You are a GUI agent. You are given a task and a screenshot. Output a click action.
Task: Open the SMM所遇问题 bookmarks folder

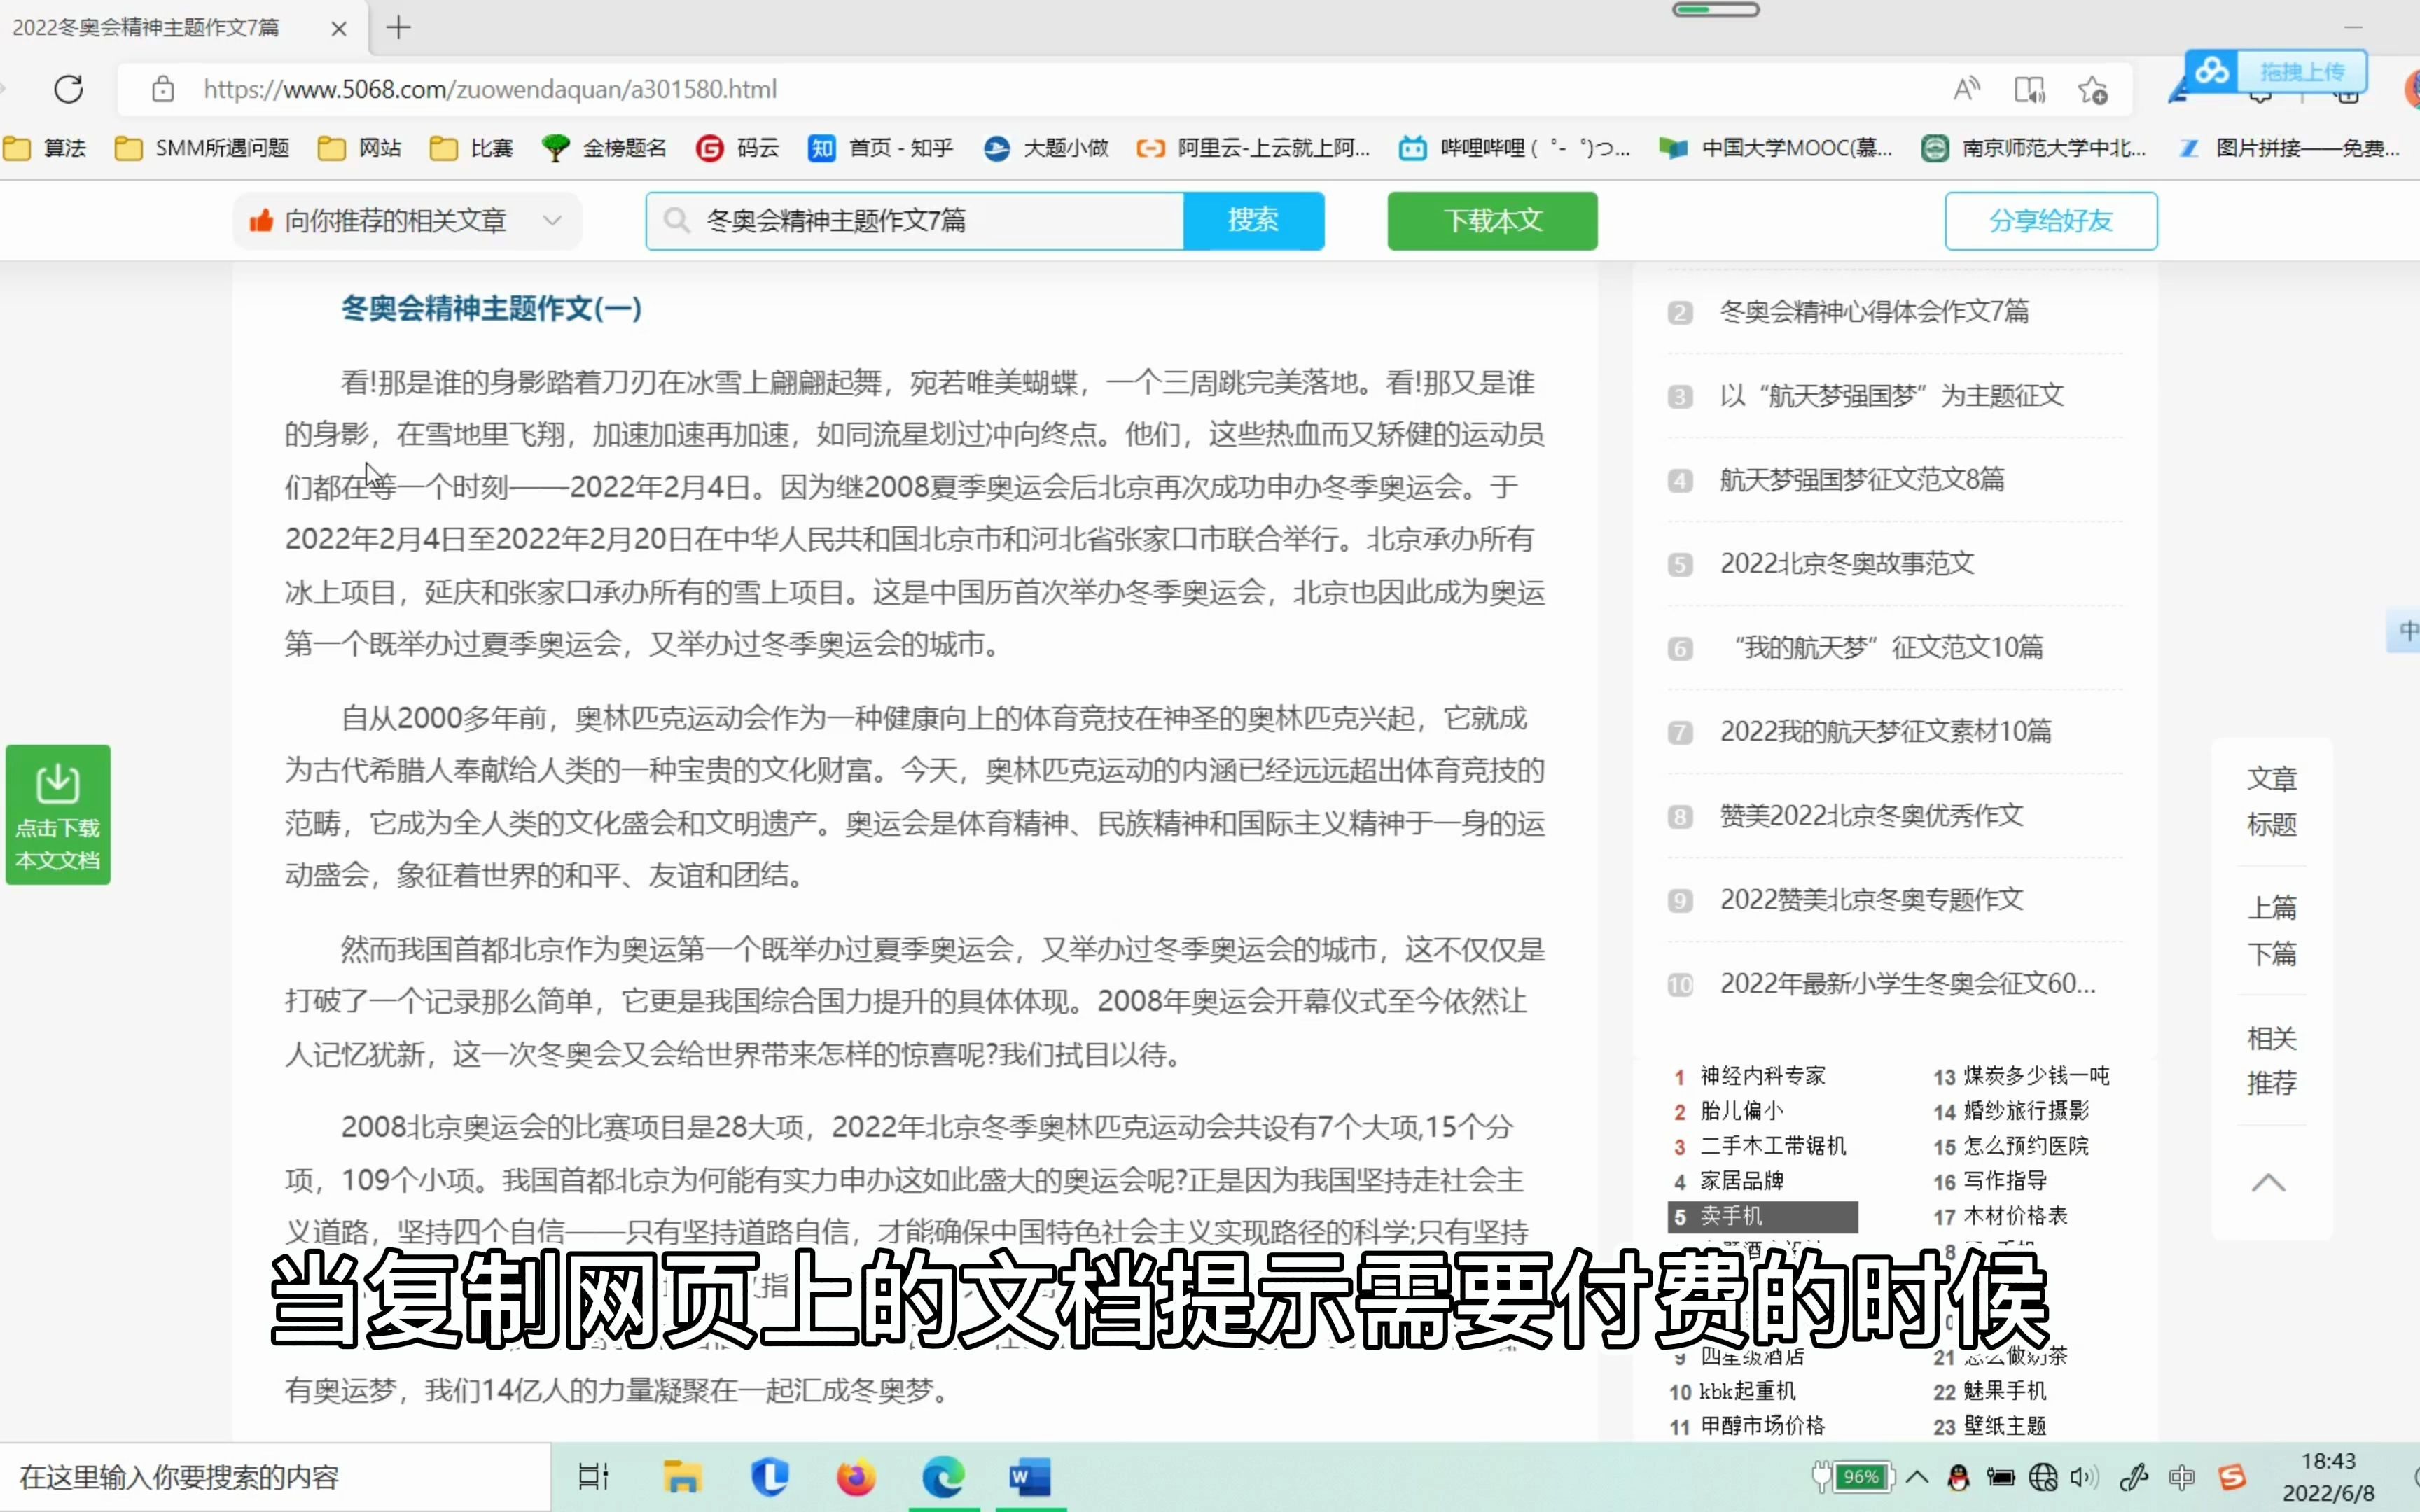202,148
